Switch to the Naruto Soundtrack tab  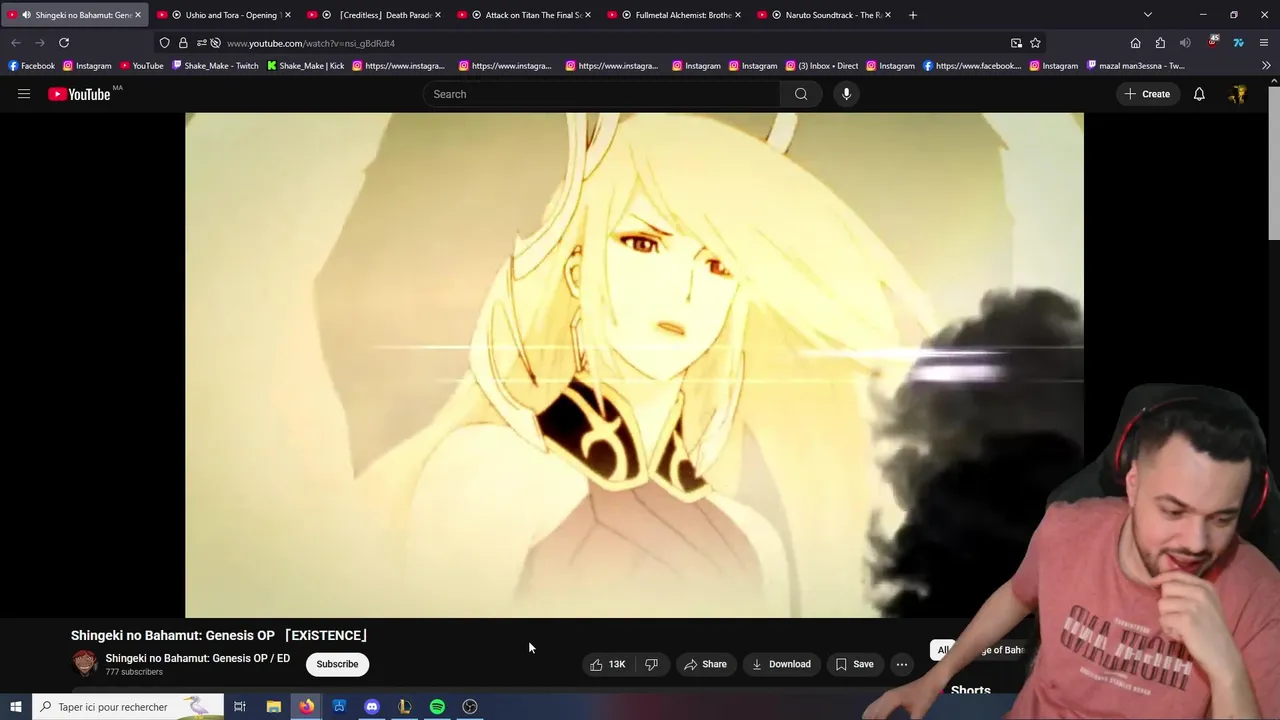click(825, 15)
